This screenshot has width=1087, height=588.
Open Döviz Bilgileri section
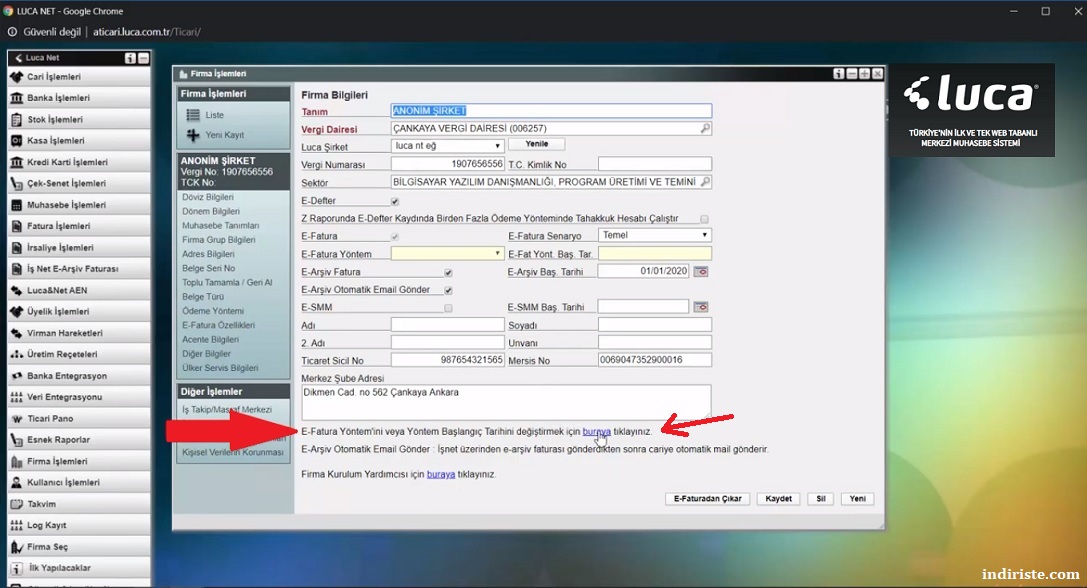[208, 197]
